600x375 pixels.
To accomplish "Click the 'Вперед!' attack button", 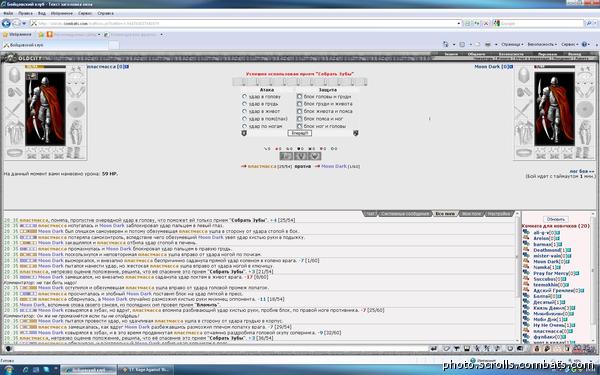I will coord(300,133).
